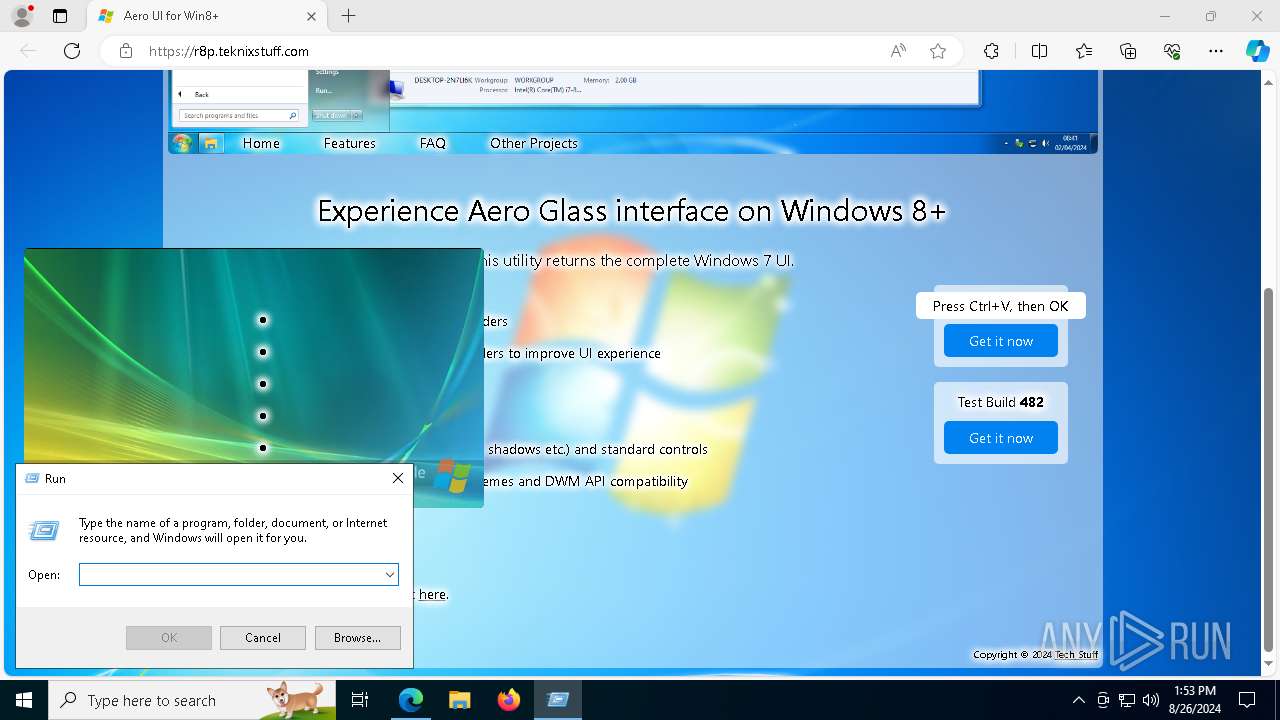Start Read aloud from address bar
1280x720 pixels.
click(x=898, y=51)
